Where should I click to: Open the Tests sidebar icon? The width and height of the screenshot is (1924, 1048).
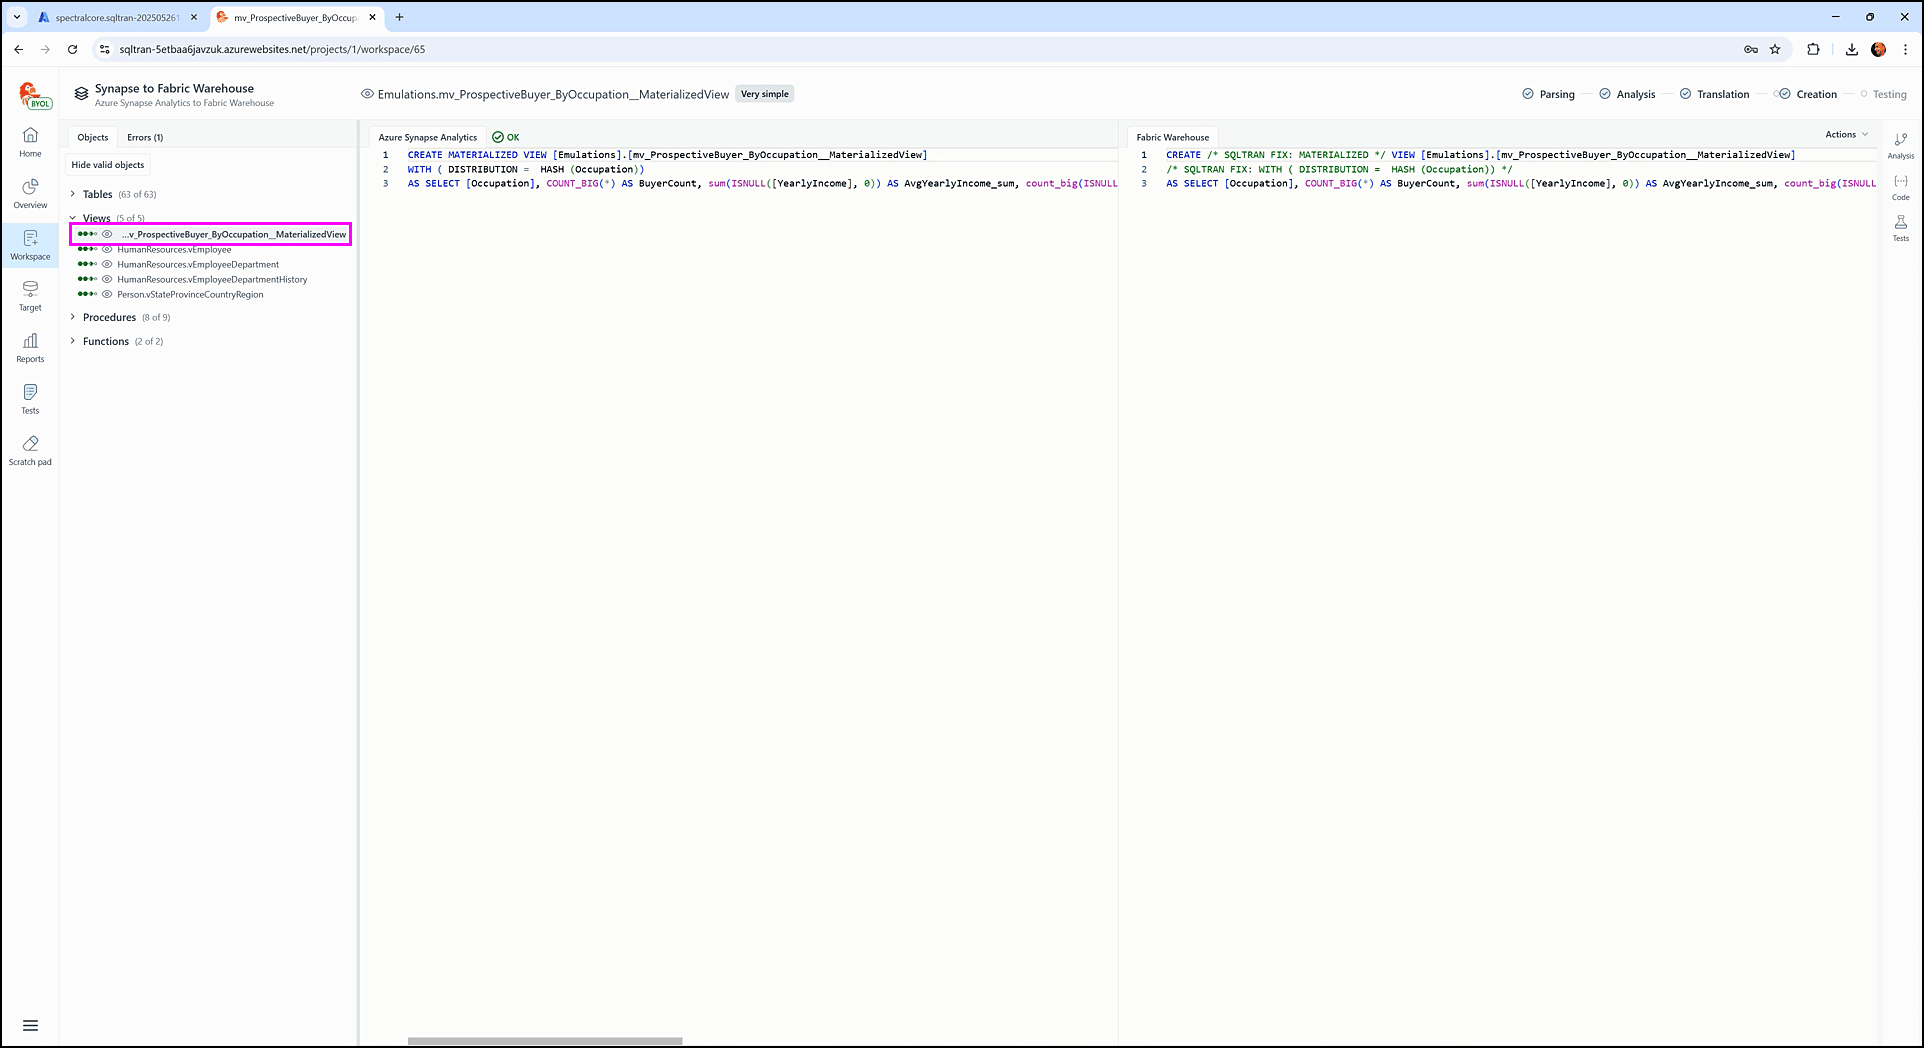(x=30, y=399)
